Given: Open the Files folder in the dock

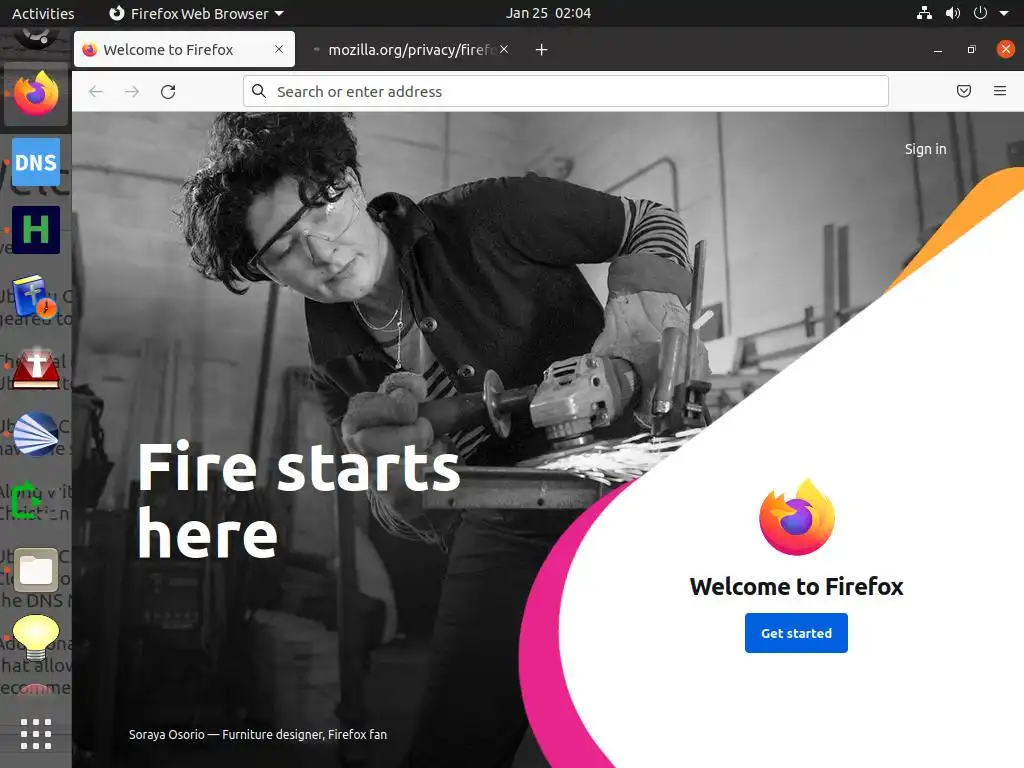Looking at the screenshot, I should pos(36,569).
